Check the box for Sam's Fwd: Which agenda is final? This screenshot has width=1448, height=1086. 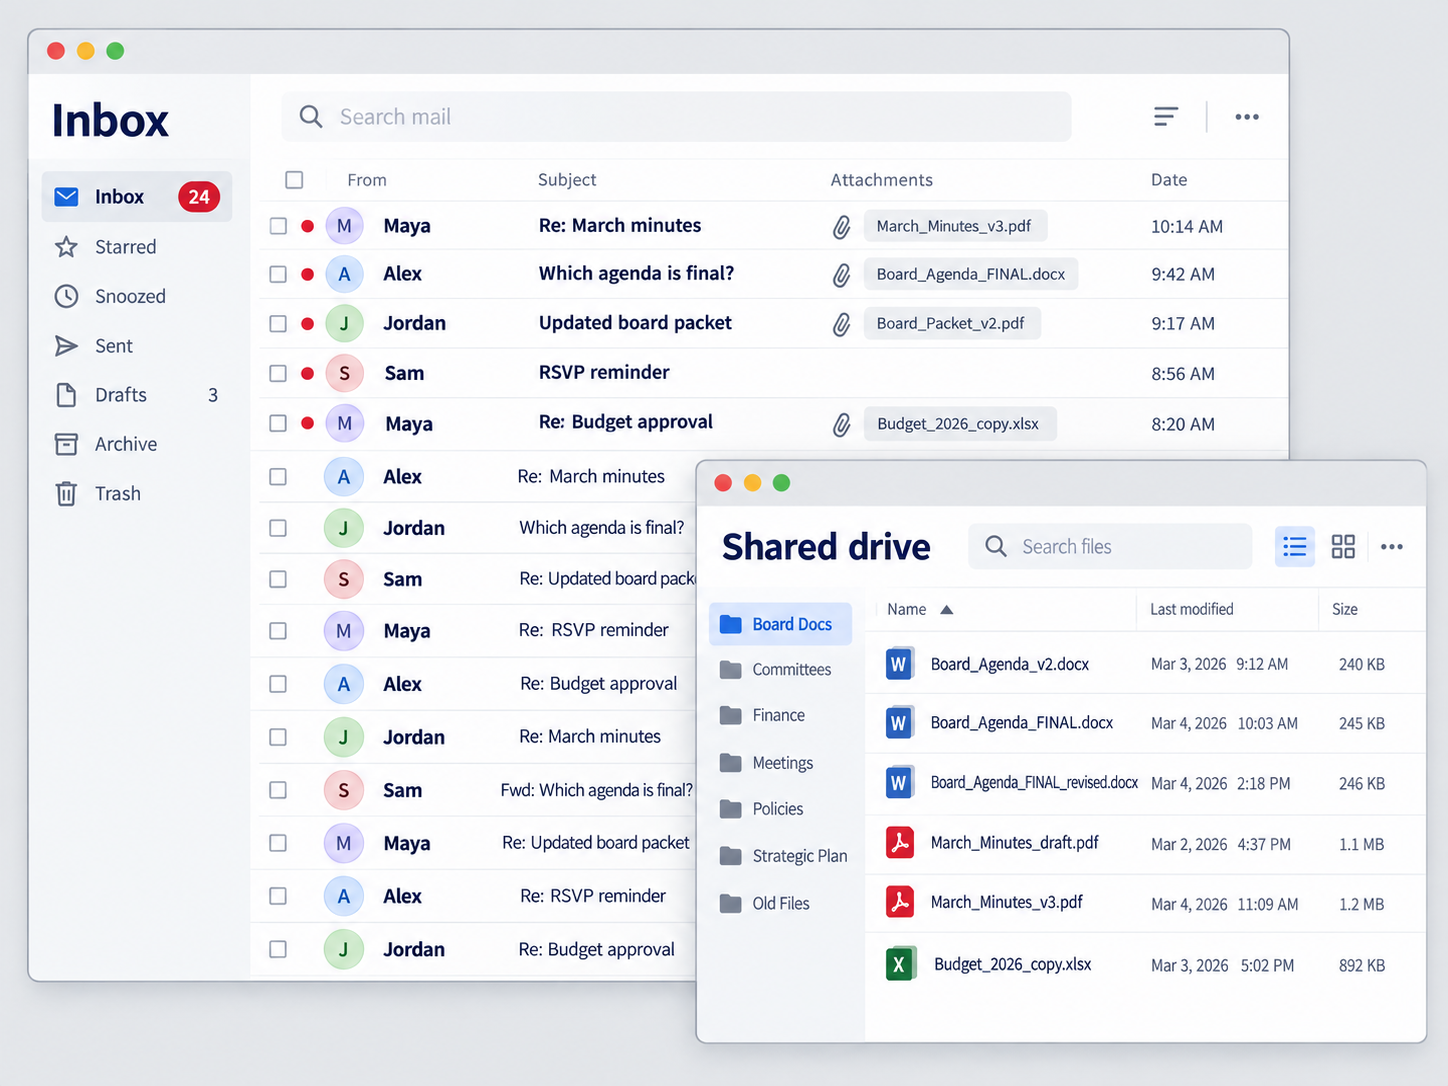click(278, 790)
